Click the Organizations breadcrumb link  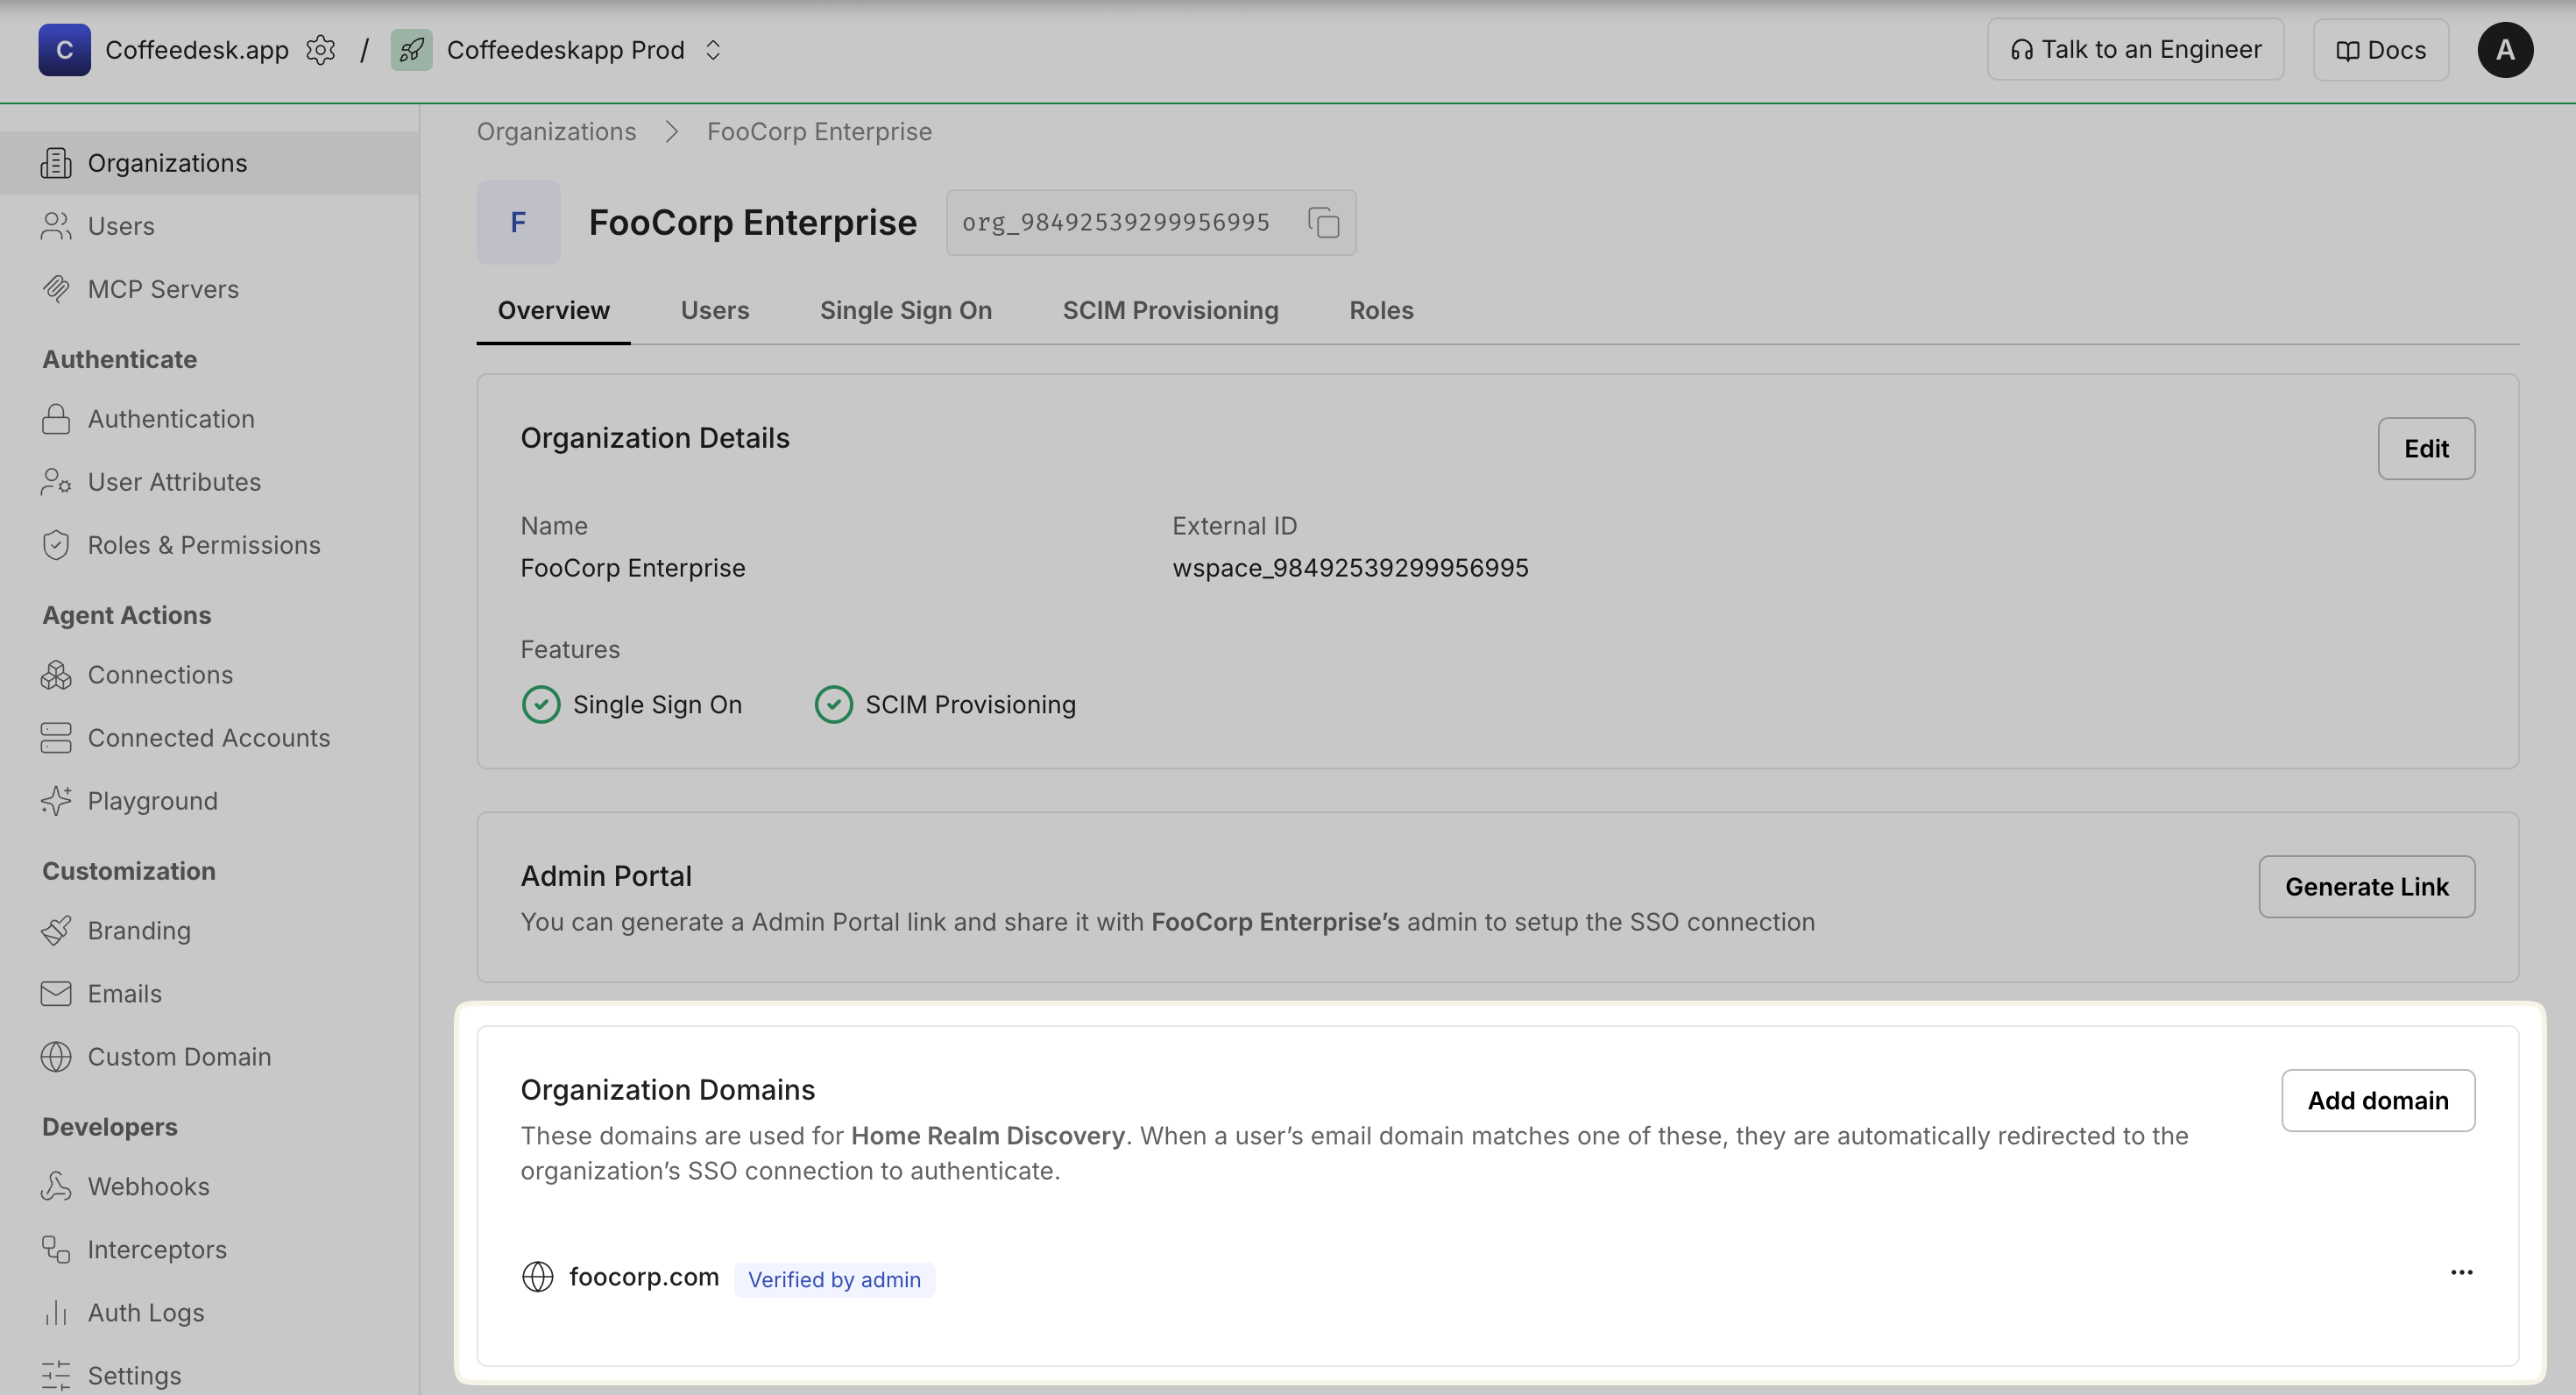(x=556, y=131)
